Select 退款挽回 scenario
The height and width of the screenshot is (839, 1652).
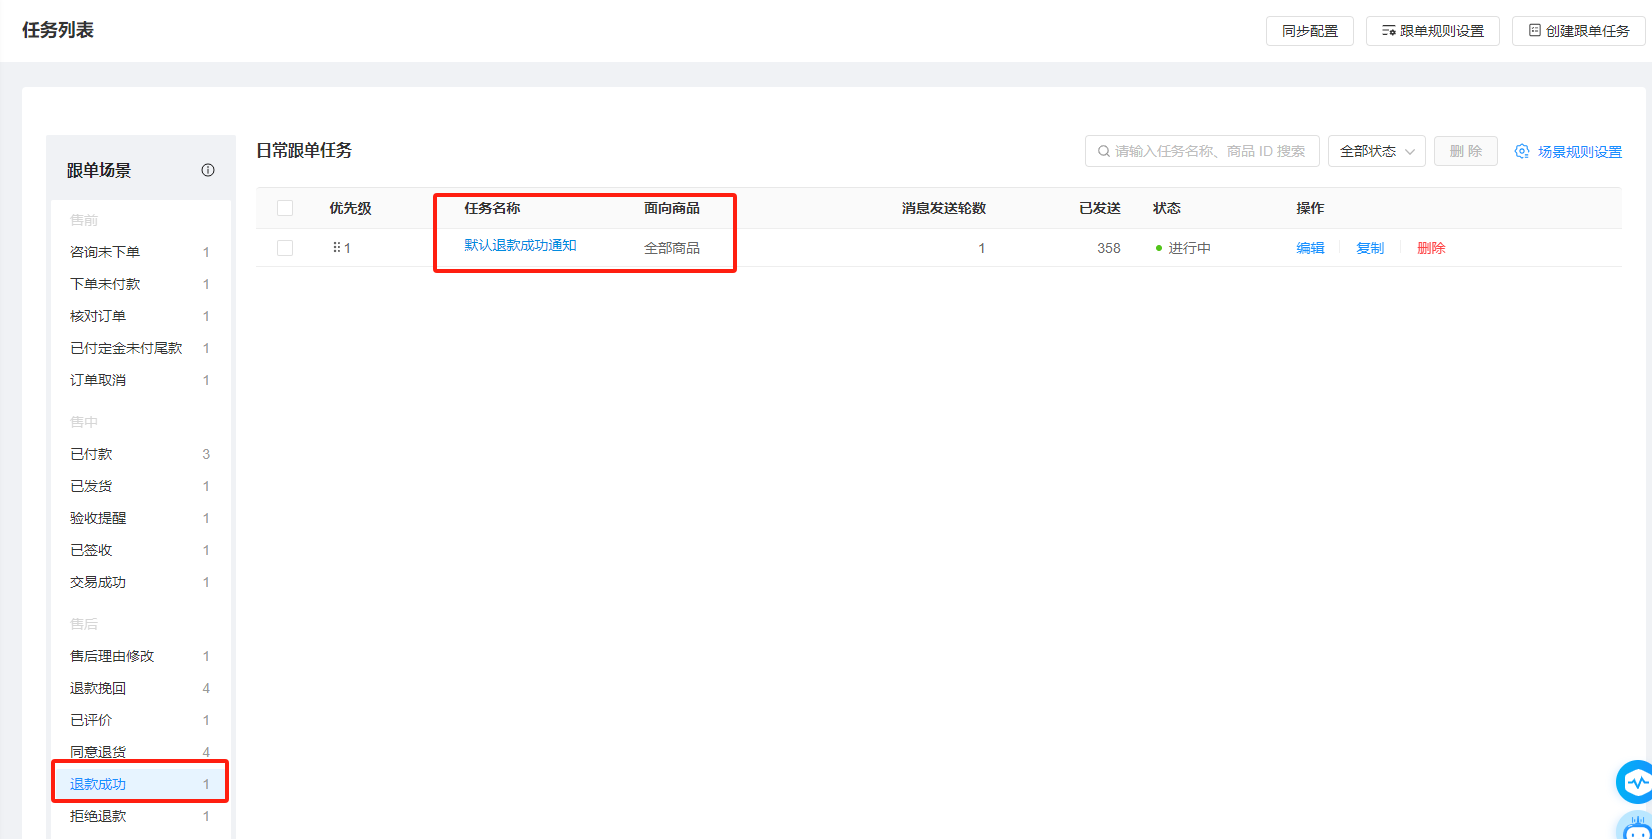140,688
